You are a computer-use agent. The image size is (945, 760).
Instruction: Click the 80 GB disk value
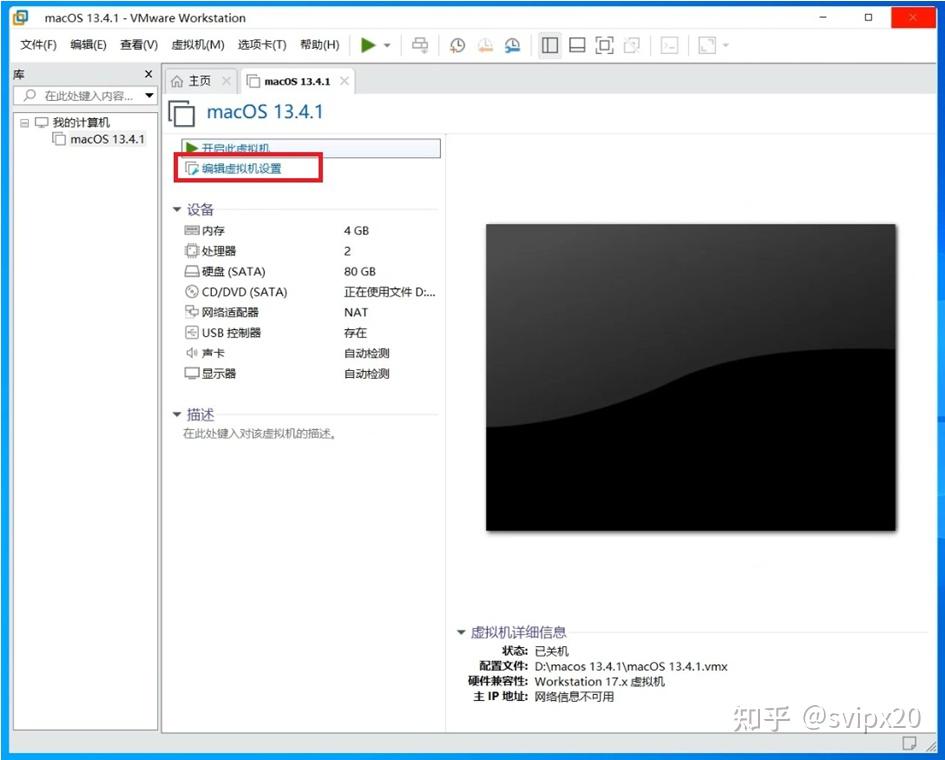pyautogui.click(x=360, y=272)
